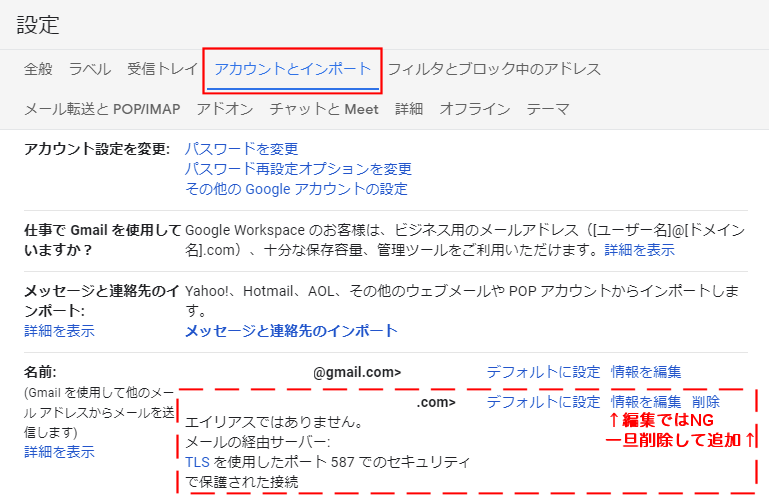Open the TLS help link

pos(198,462)
